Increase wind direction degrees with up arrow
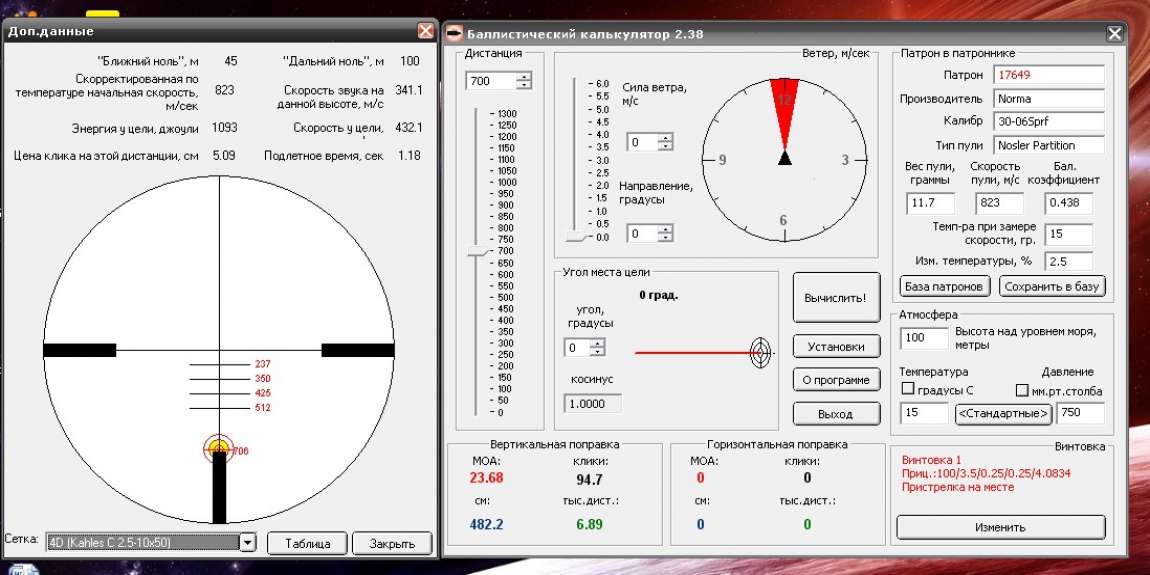This screenshot has width=1150, height=575. click(x=666, y=229)
